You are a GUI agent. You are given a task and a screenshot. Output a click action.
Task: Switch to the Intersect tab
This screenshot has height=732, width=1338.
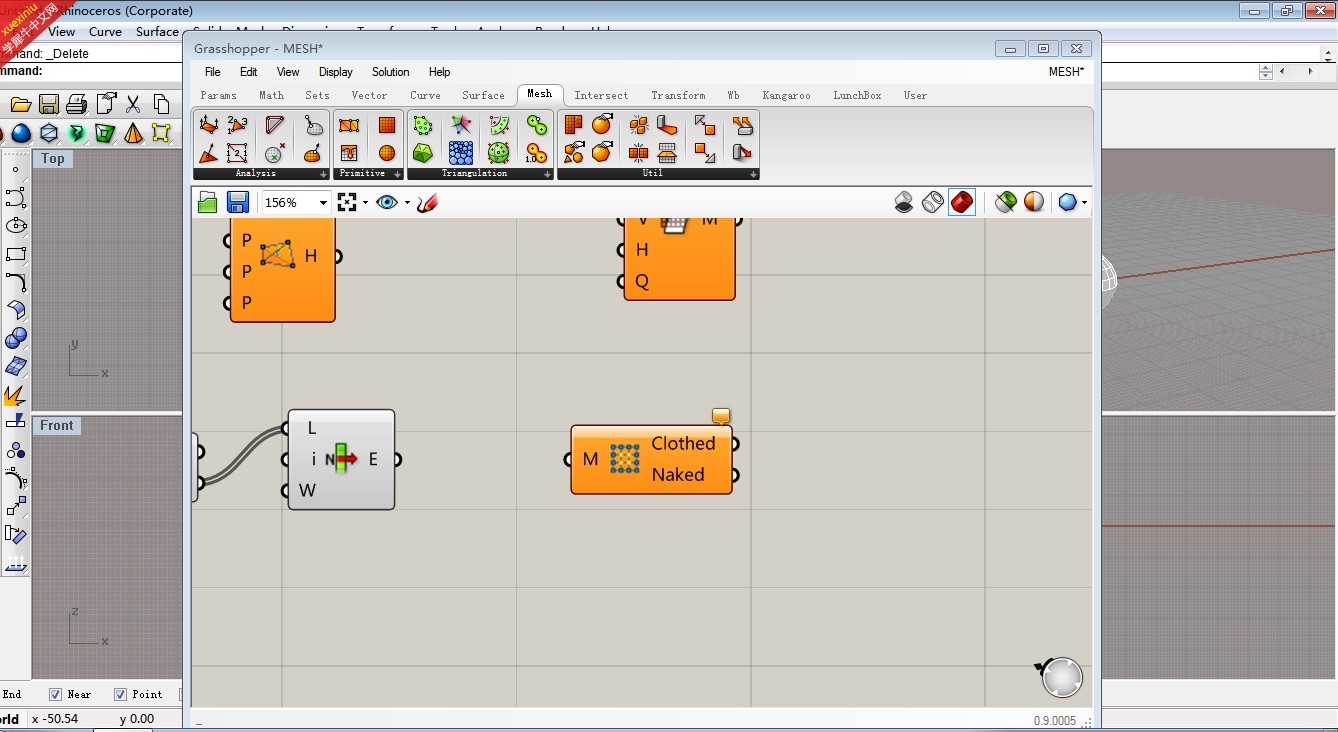point(601,95)
